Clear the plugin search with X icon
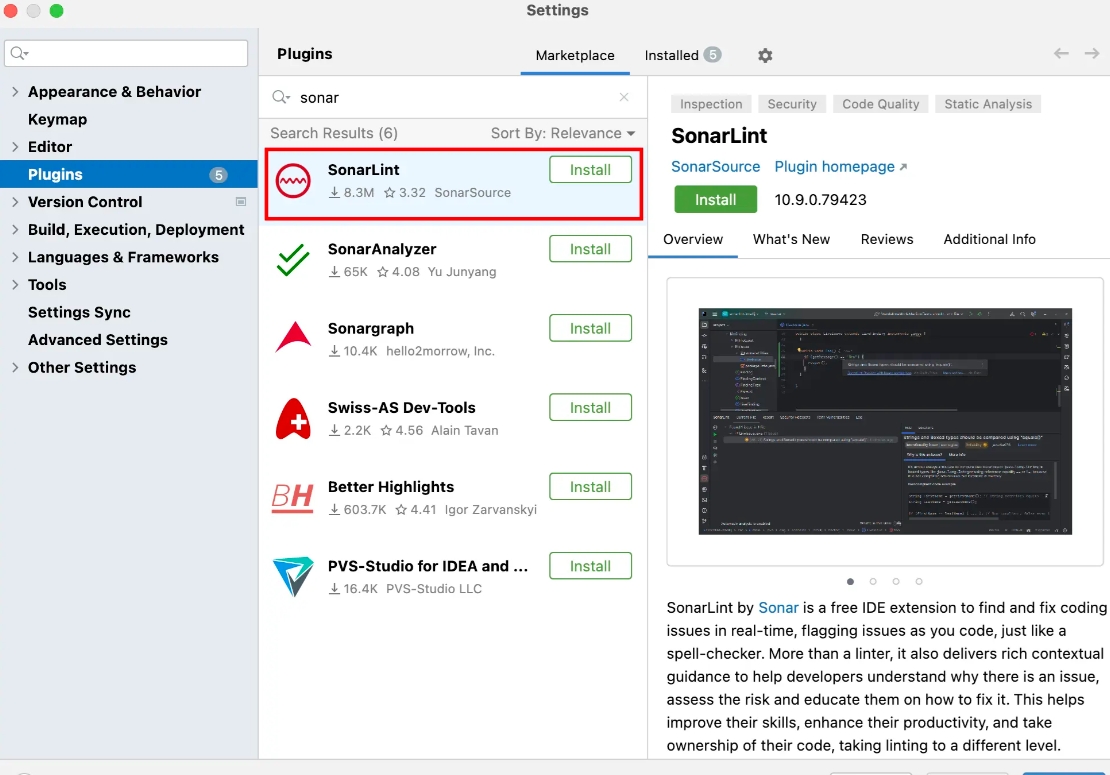This screenshot has height=775, width=1110. click(624, 97)
